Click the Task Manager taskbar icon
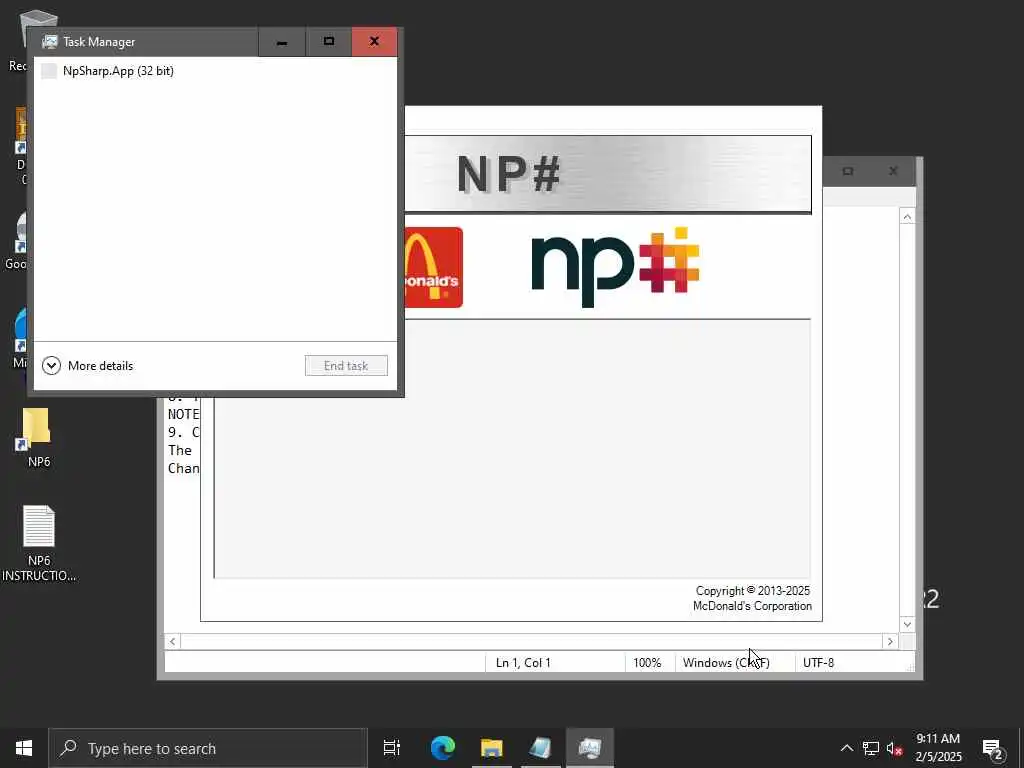 590,748
